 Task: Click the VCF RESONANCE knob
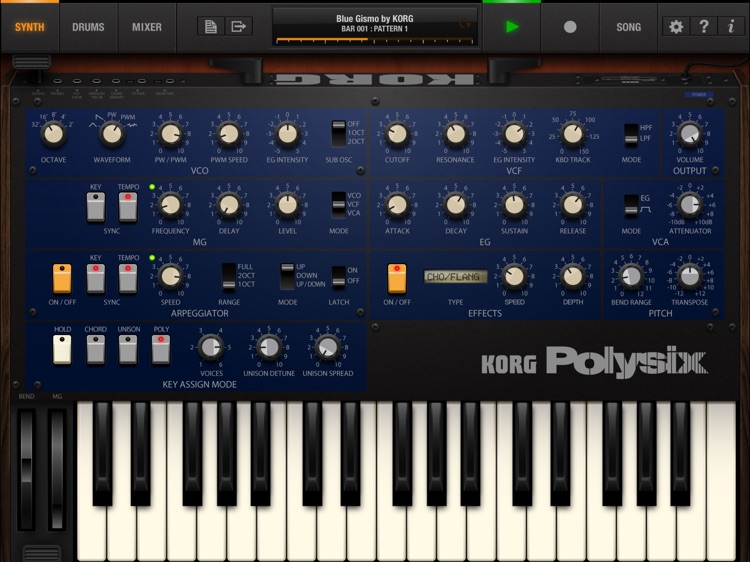(x=455, y=134)
